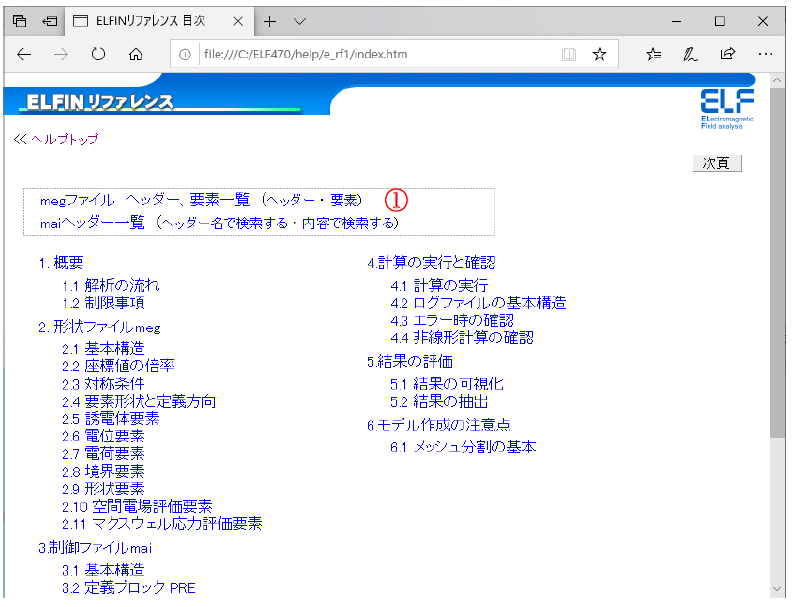The height and width of the screenshot is (607, 792).
Task: Open 5.1 結果の可視化
Action: (447, 384)
